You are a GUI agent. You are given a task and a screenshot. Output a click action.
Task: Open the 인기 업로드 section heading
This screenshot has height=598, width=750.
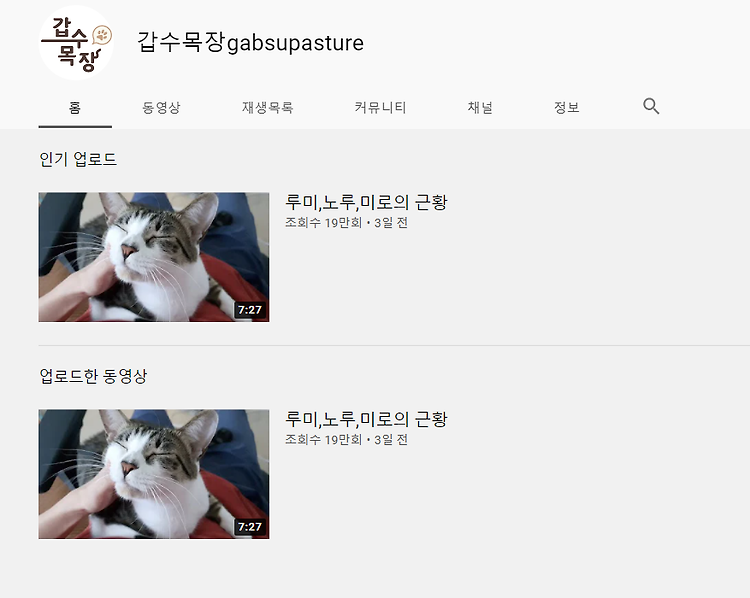pos(78,159)
